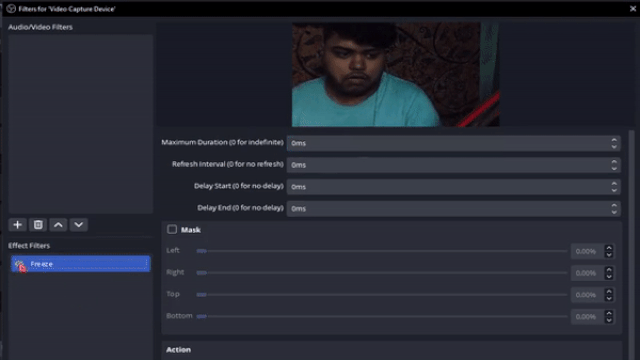Click the Top mask percentage field
This screenshot has height=360, width=640.
[x=587, y=295]
